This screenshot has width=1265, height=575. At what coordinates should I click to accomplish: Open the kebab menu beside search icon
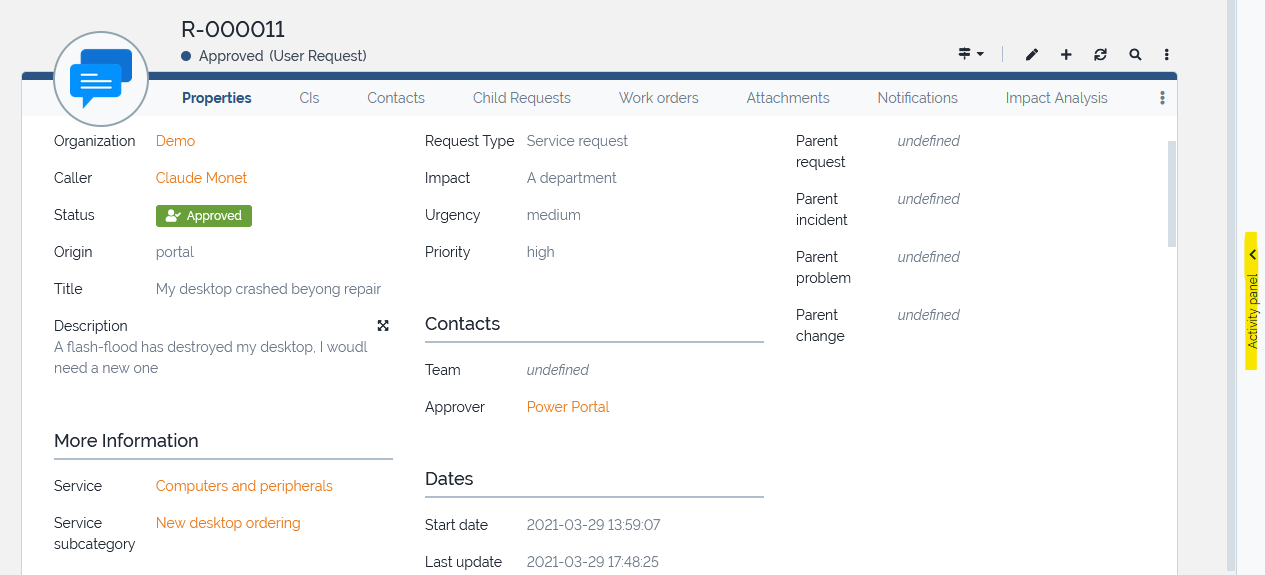pyautogui.click(x=1167, y=55)
